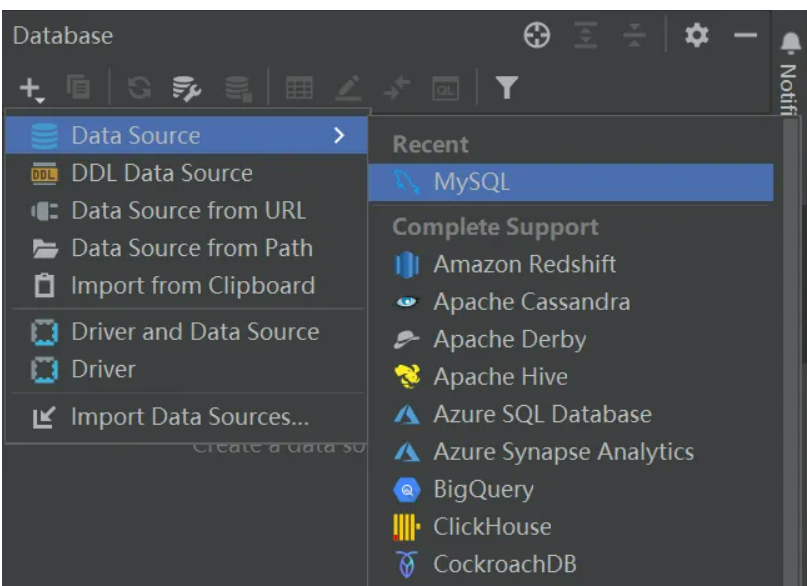Click the Apache Cassandra eye icon
Viewport: 807px width, 586px height.
pyautogui.click(x=407, y=302)
